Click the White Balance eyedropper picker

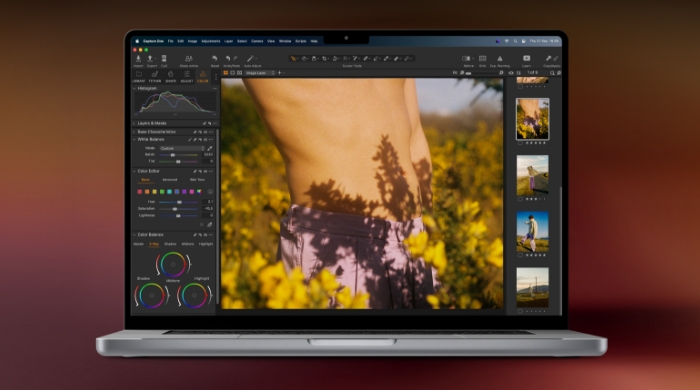210,148
